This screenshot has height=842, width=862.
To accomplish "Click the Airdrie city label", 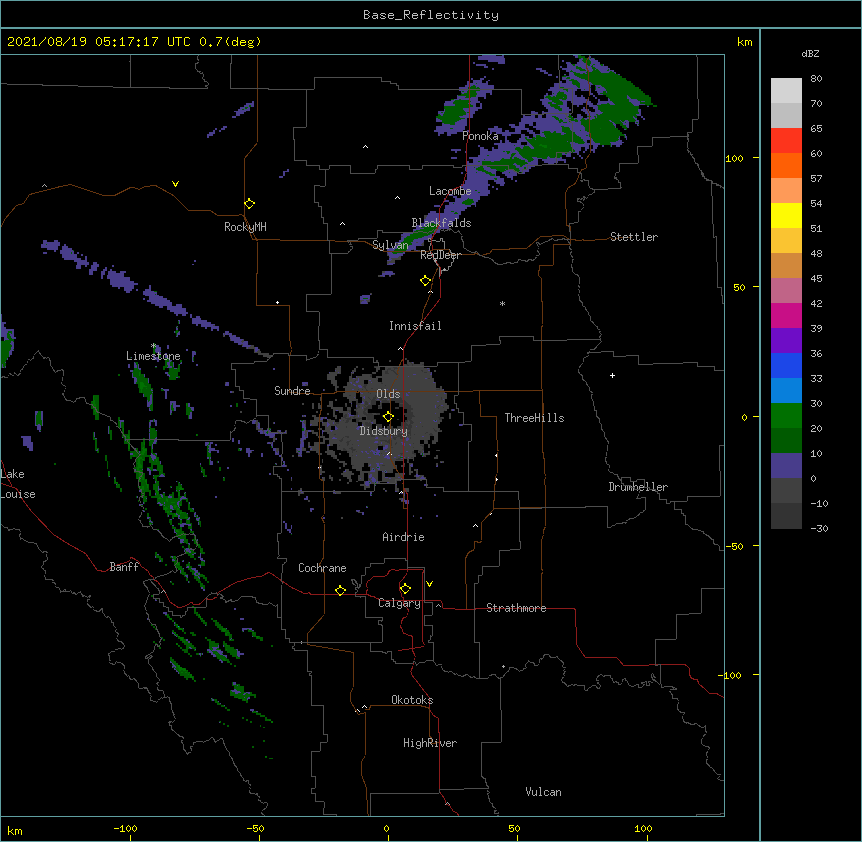I will (x=403, y=537).
